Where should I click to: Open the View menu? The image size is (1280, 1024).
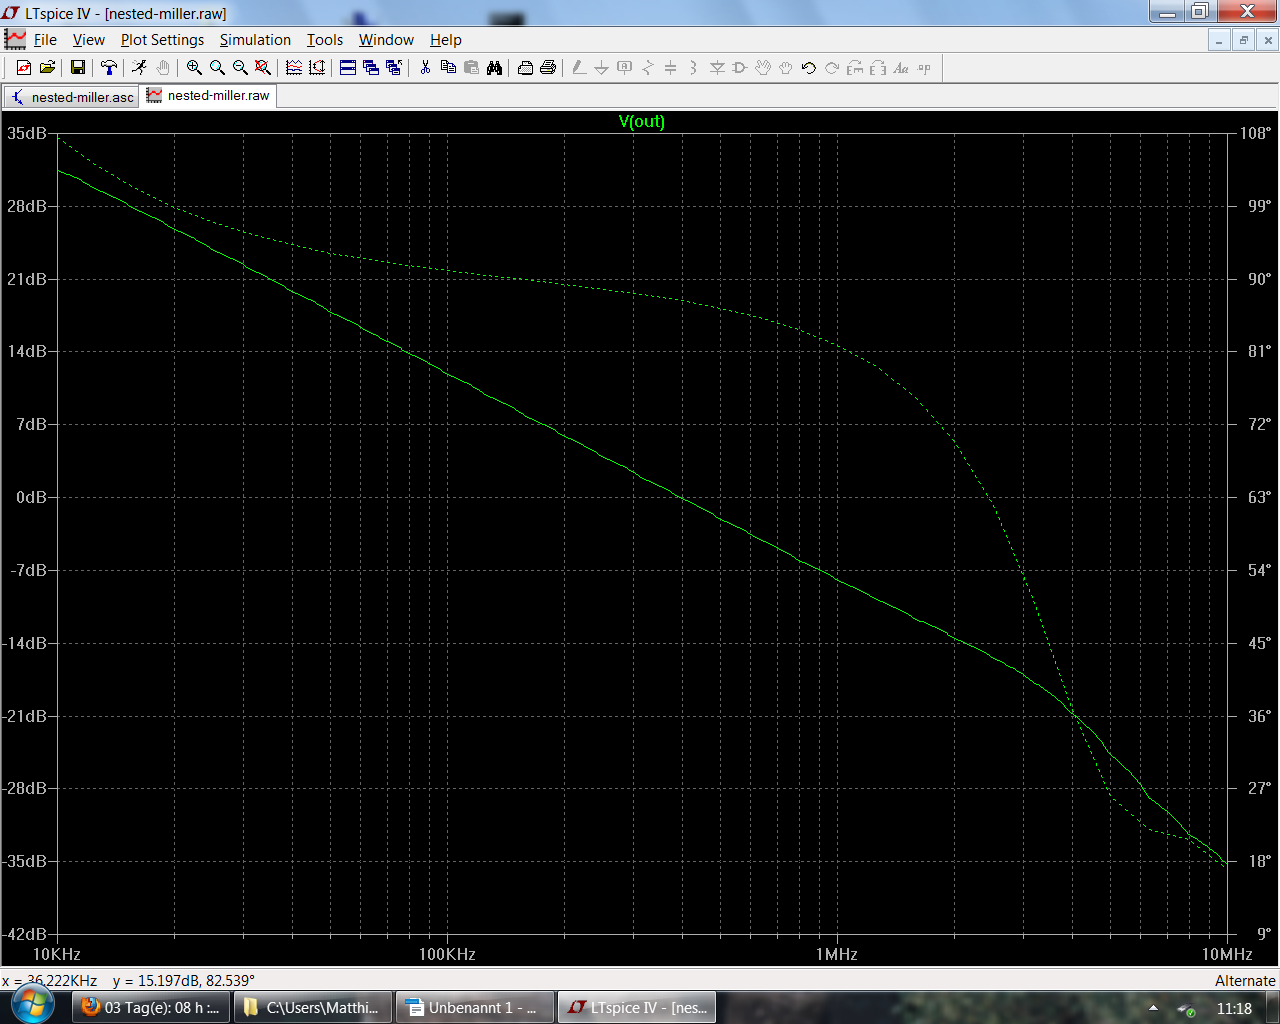coord(88,40)
